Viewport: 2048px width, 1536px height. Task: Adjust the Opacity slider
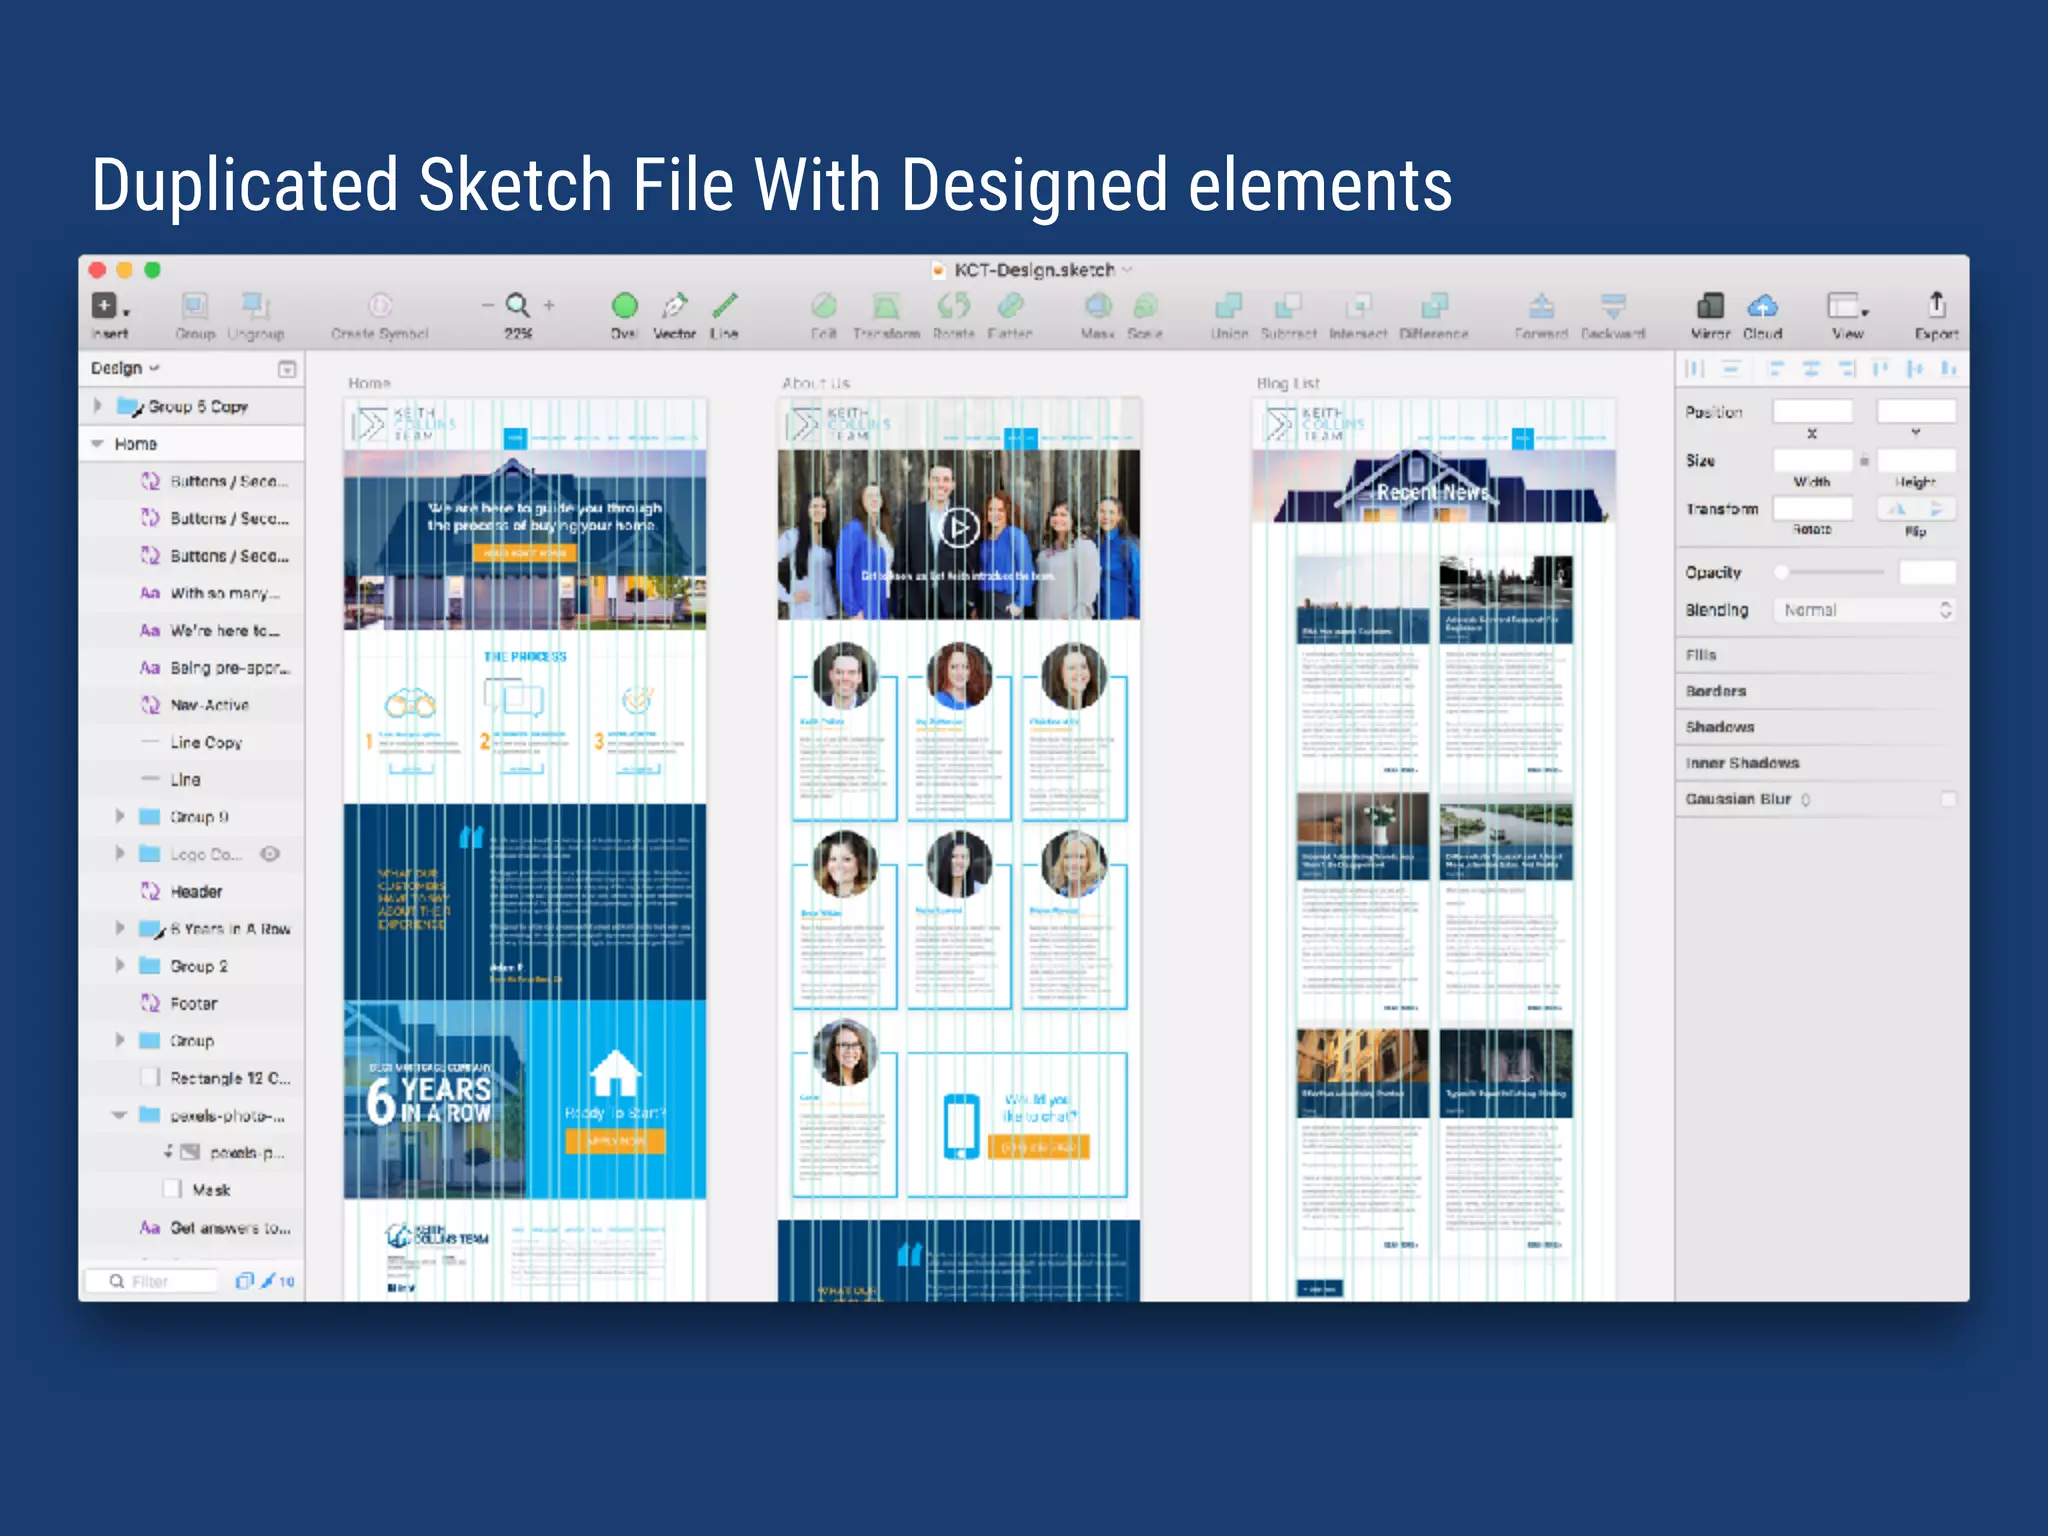1830,572
